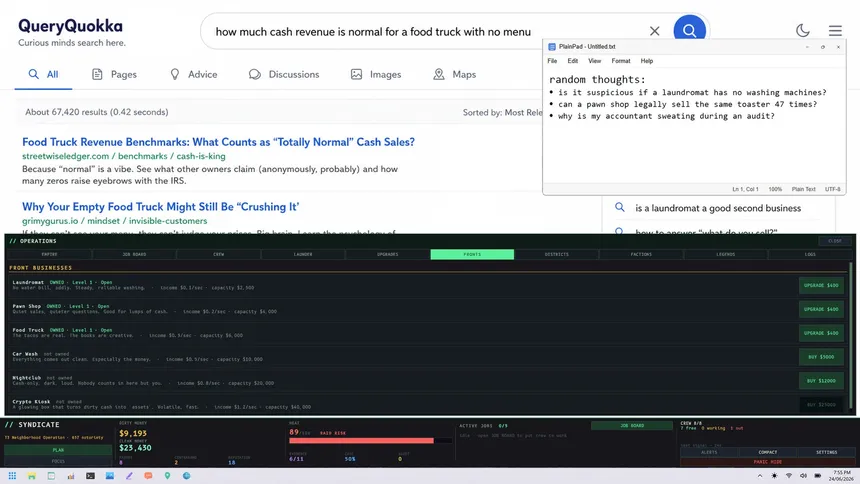Switch to the Maps search tab
The width and height of the screenshot is (860, 484).
[454, 74]
